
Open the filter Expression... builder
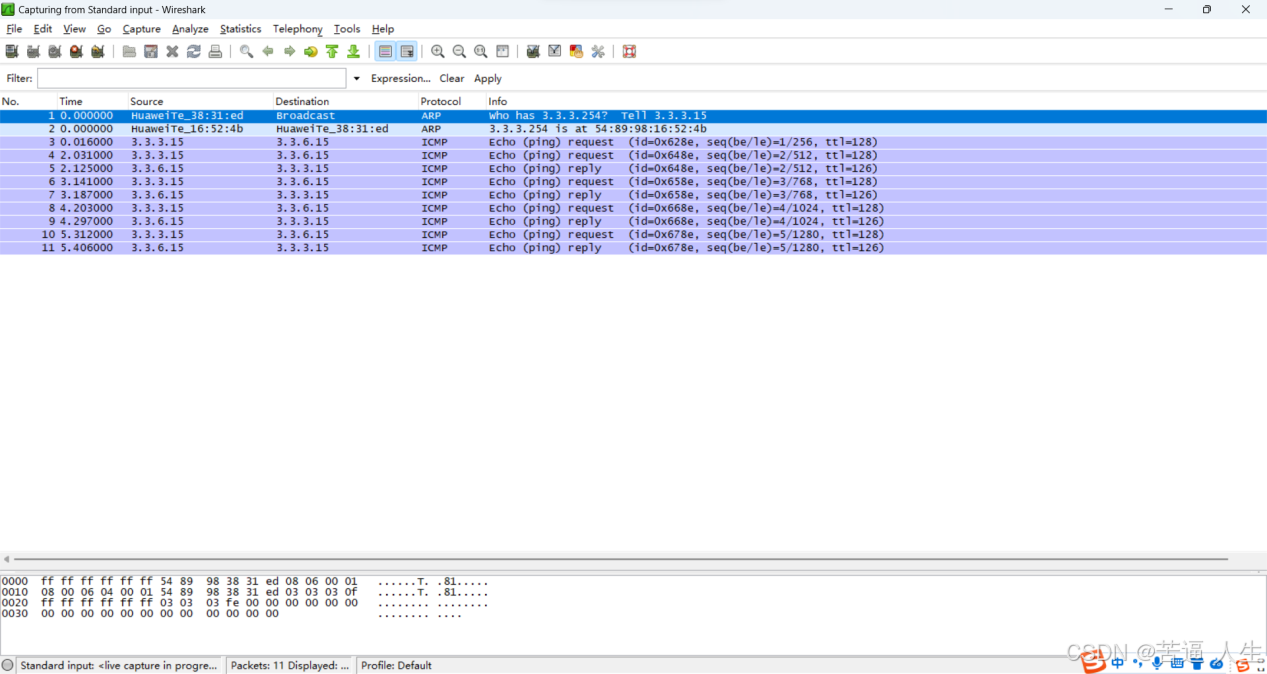click(400, 78)
